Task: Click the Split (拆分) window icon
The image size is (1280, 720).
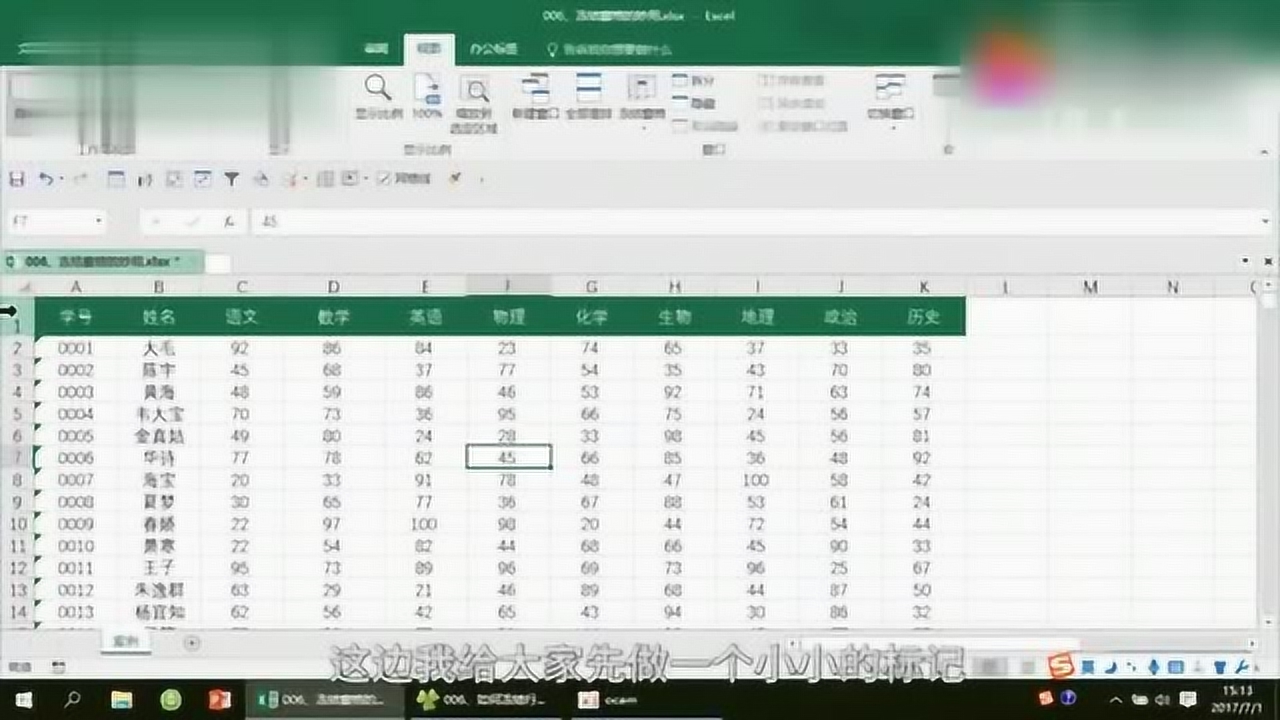Action: click(x=693, y=81)
